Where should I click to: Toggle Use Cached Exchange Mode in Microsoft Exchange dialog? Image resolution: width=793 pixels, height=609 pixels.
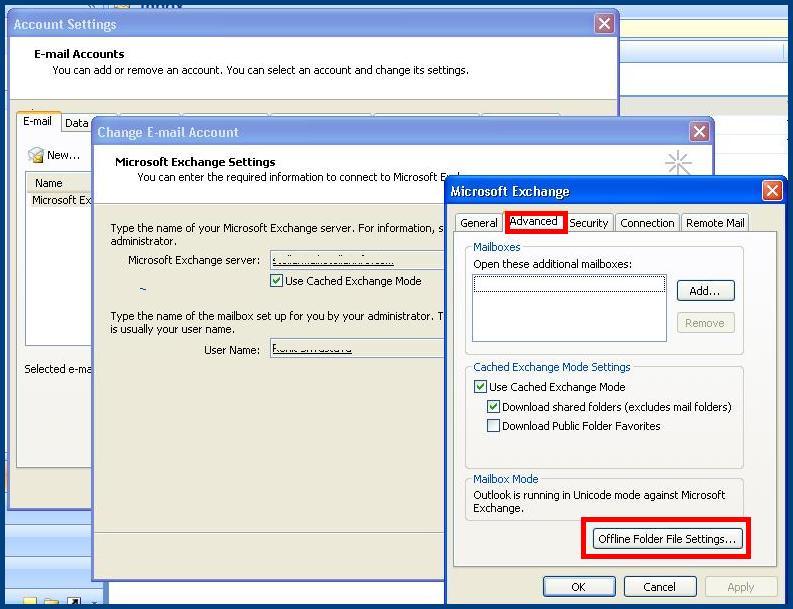[x=480, y=387]
